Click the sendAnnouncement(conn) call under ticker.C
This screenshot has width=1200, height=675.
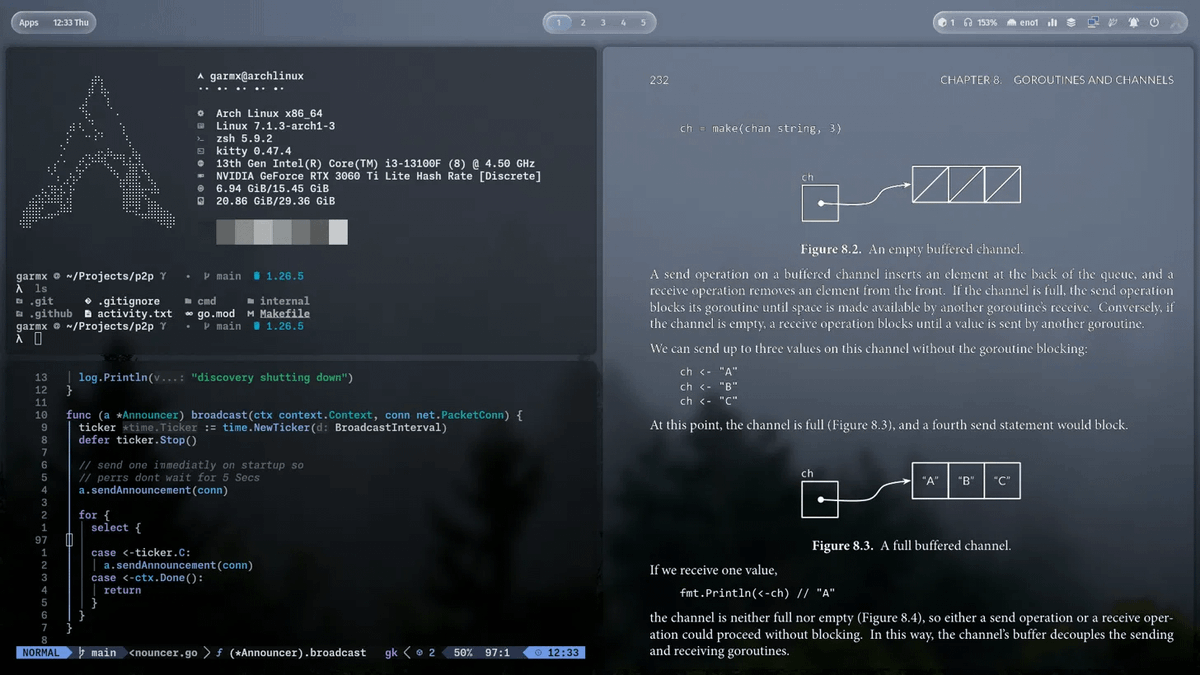[178, 565]
